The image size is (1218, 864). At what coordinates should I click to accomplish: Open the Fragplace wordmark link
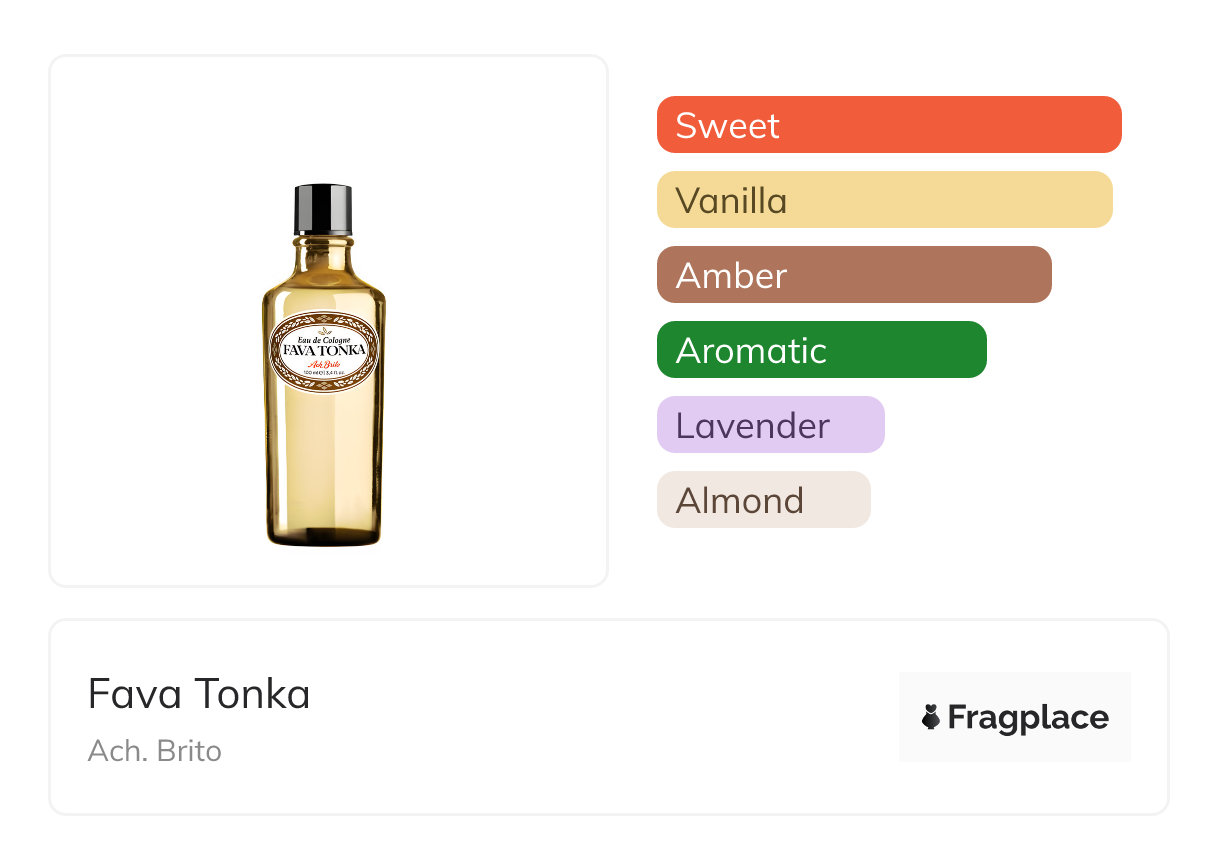[x=1028, y=717]
